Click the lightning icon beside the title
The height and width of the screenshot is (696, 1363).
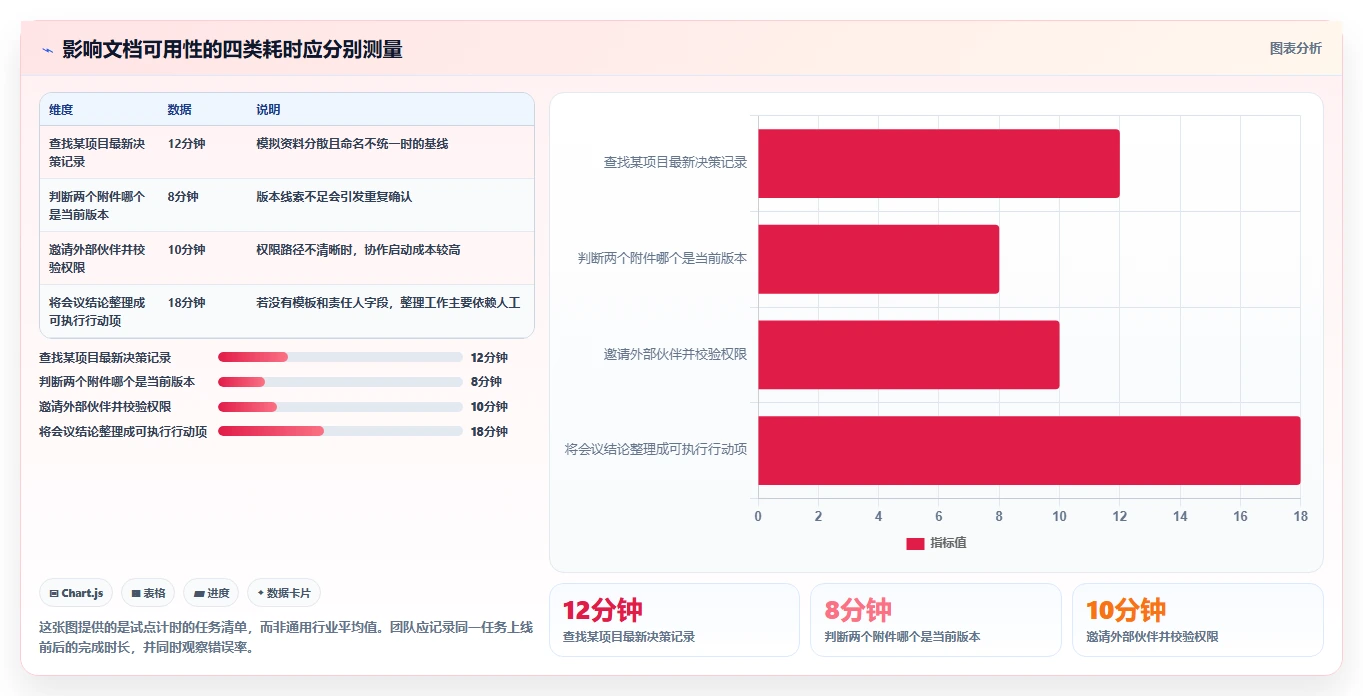[47, 50]
